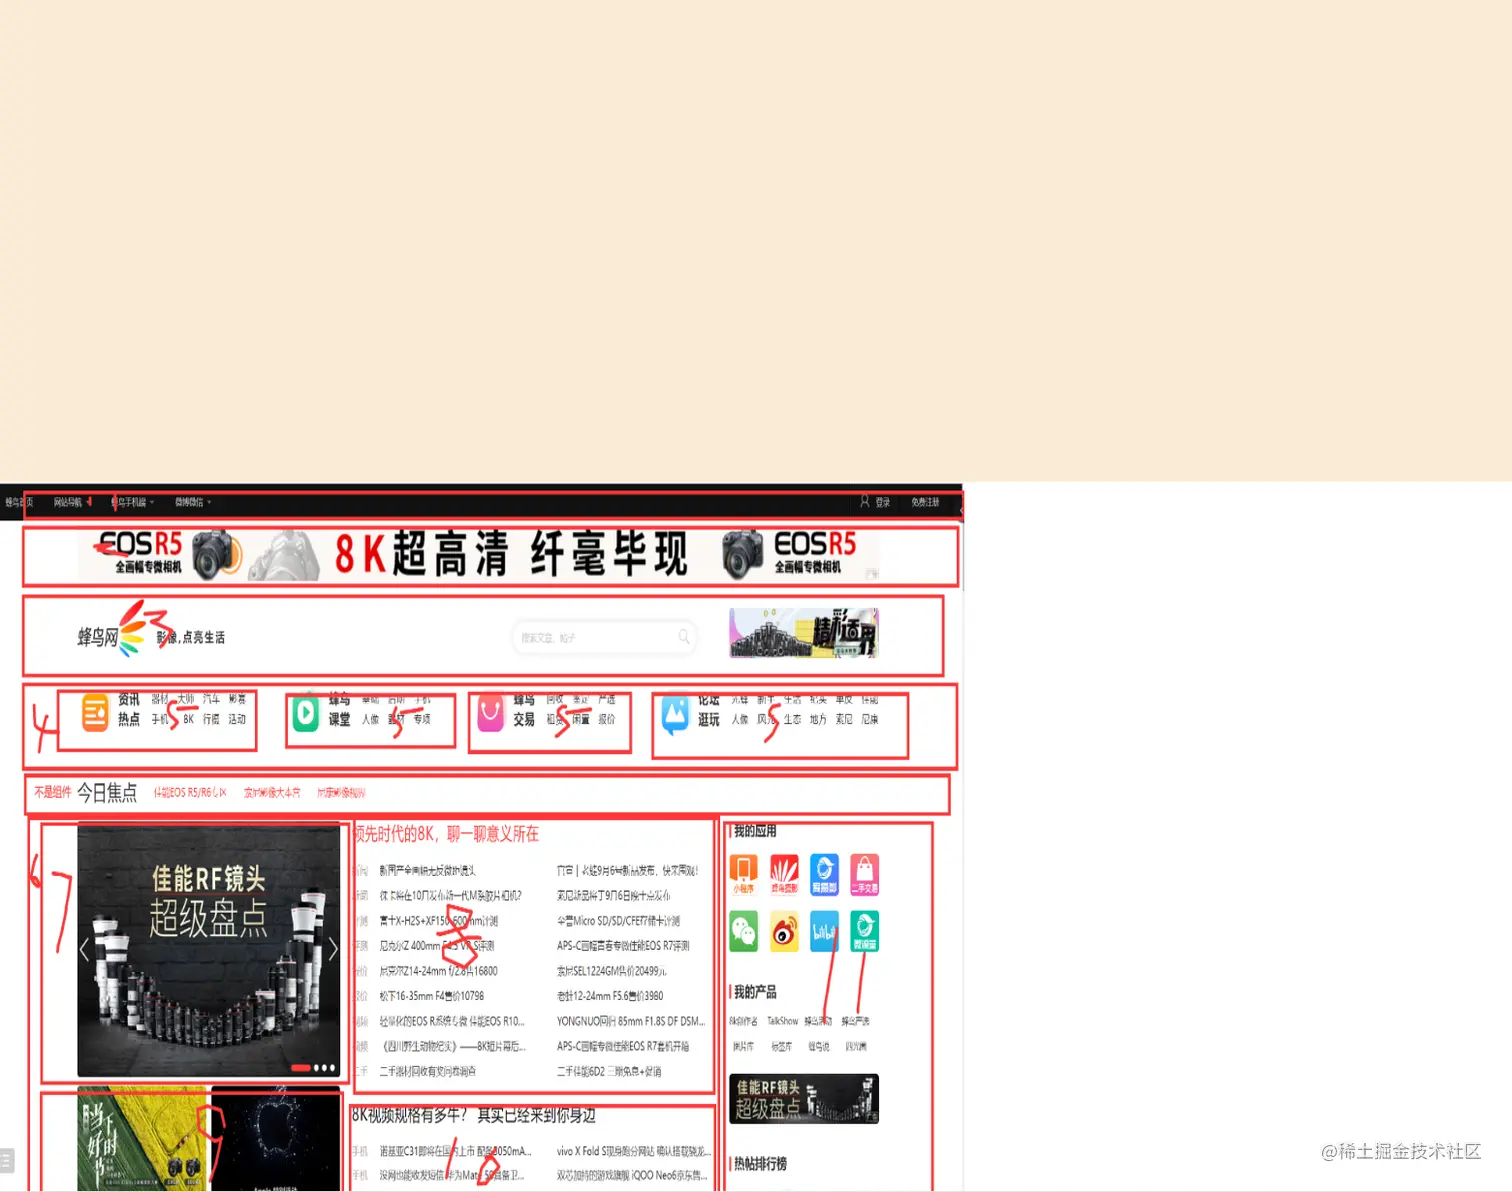Open the dark Apple logo thumbnail
Image resolution: width=1512 pixels, height=1192 pixels.
(276, 1138)
